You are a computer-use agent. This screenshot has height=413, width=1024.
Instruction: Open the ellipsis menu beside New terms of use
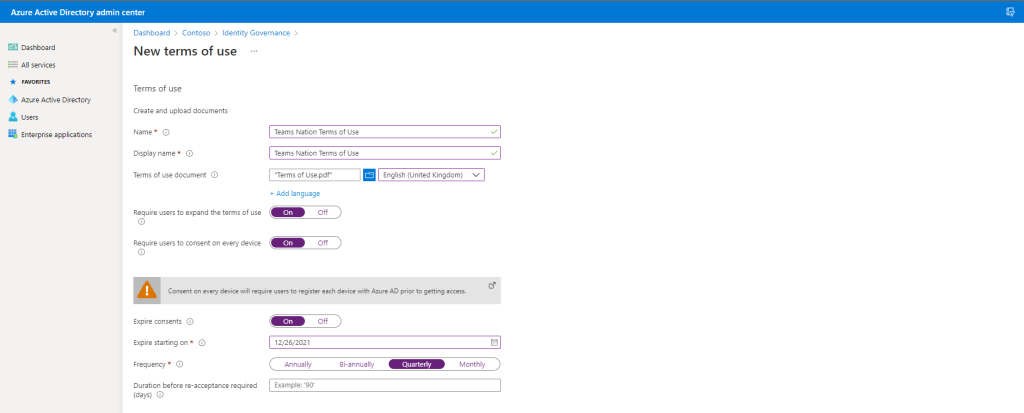coord(254,51)
